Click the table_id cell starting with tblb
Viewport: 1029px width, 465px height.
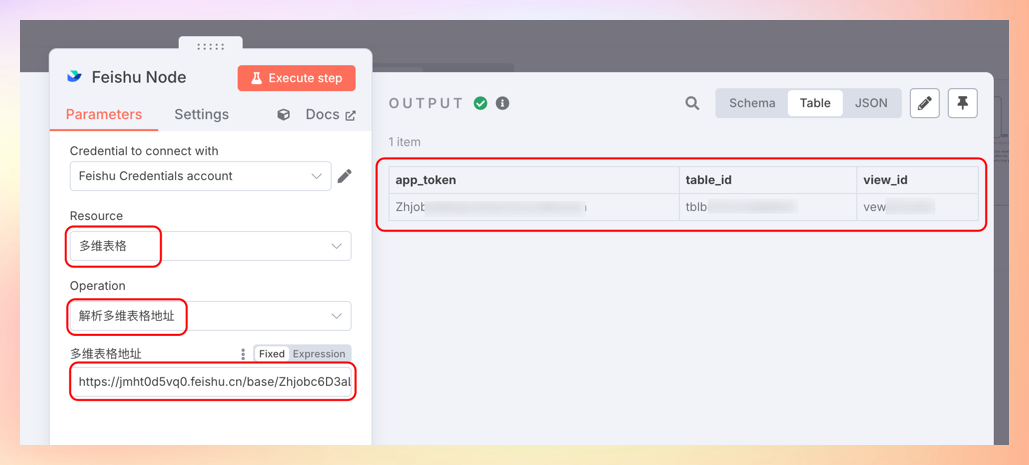tap(768, 207)
